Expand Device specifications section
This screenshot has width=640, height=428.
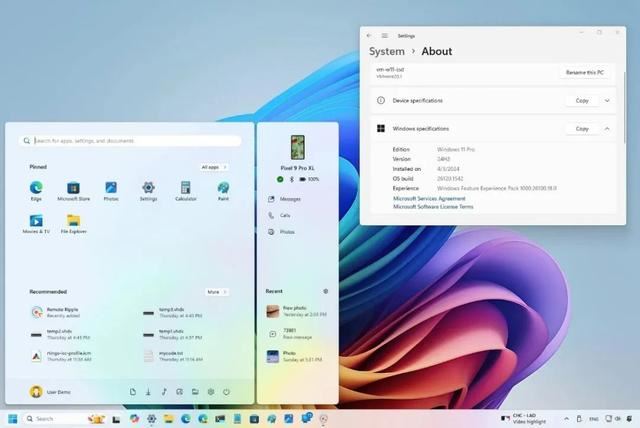pos(607,100)
